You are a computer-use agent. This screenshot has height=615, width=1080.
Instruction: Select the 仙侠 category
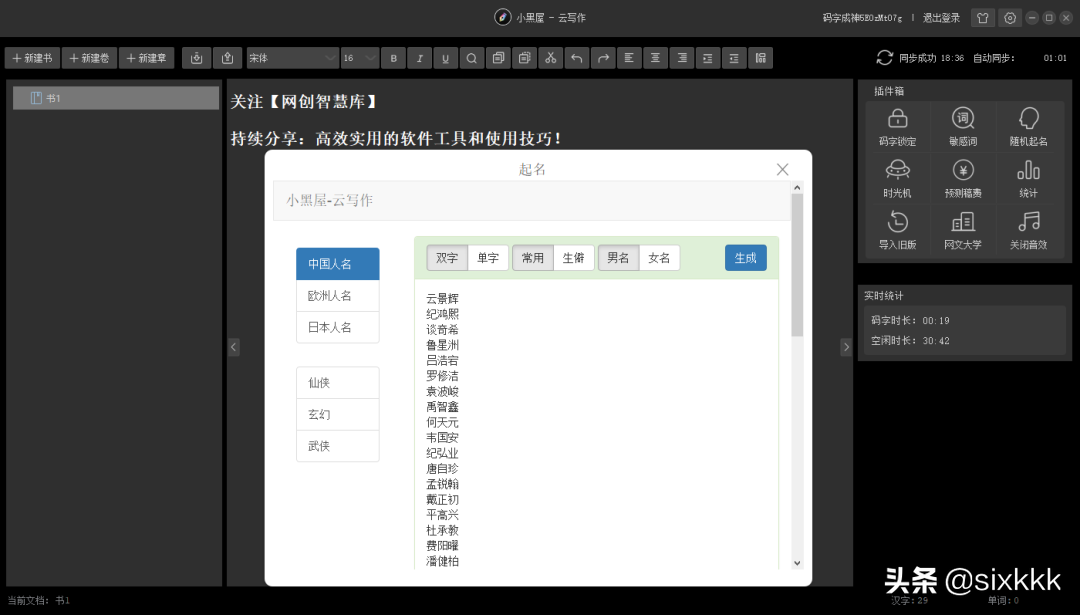(338, 382)
